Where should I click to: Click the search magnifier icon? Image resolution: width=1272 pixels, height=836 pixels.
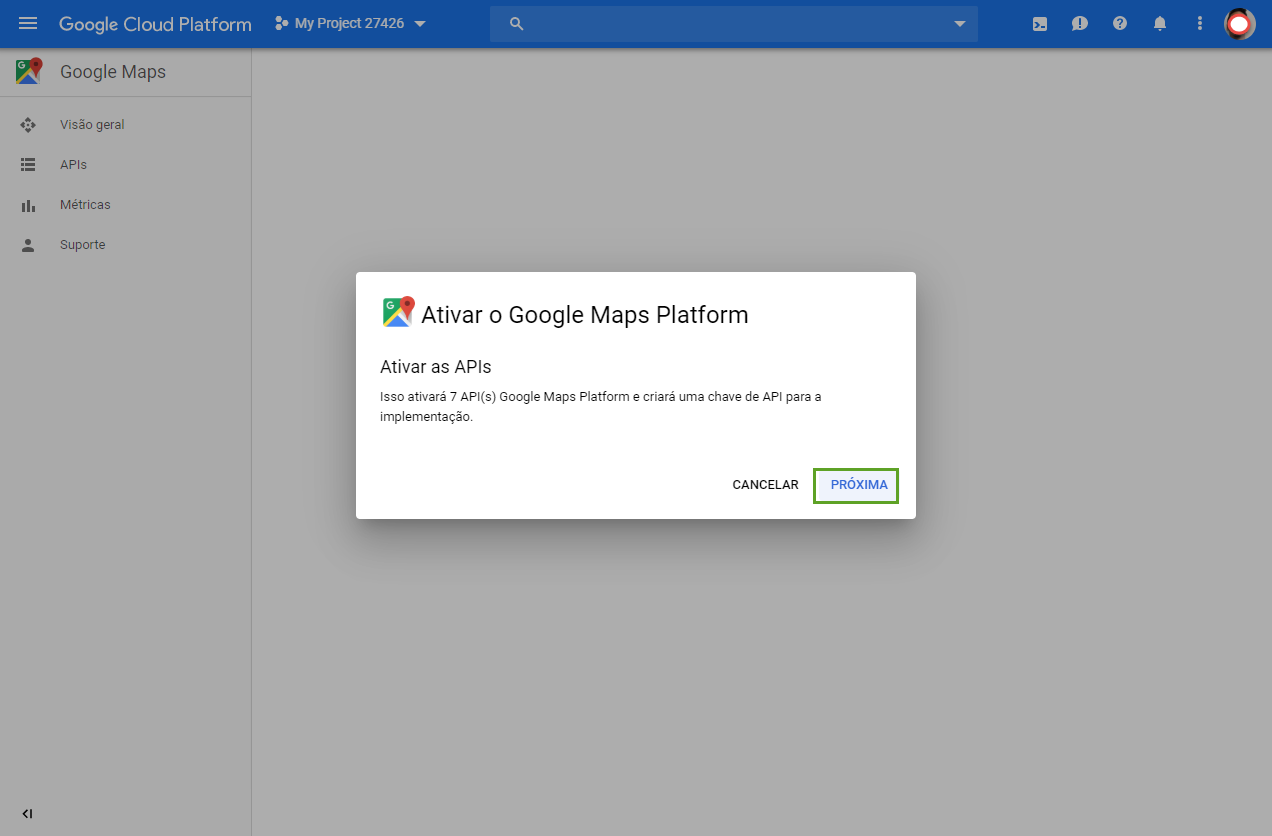(517, 23)
